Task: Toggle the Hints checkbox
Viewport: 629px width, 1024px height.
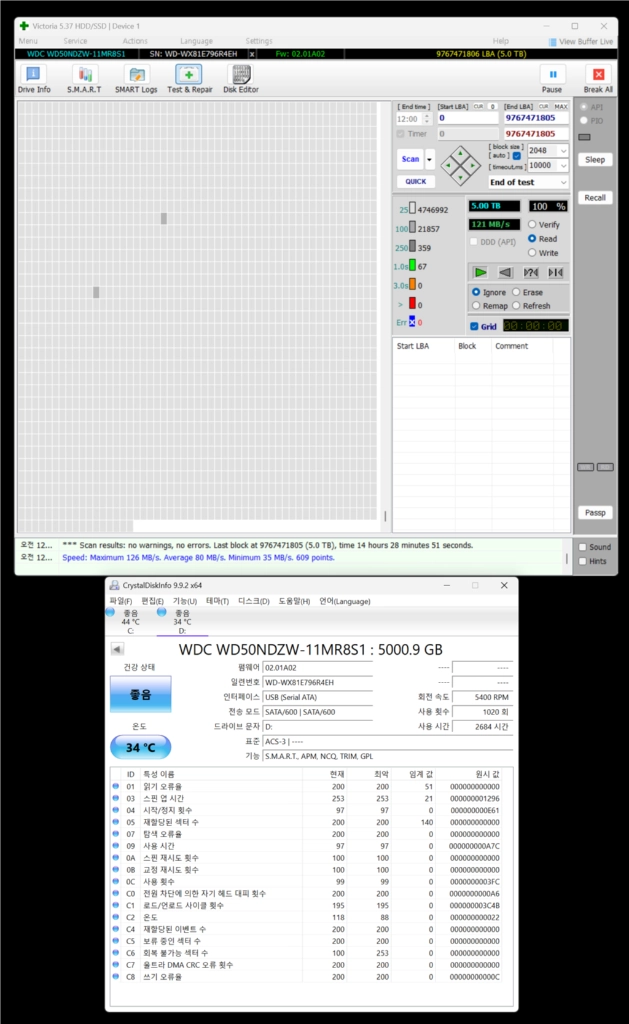Action: click(583, 562)
